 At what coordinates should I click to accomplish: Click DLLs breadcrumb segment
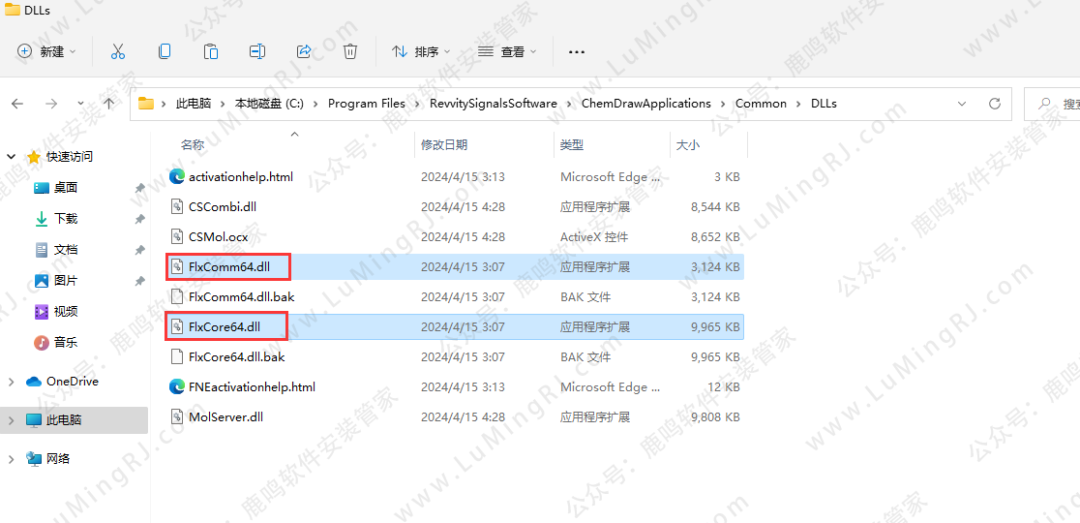[824, 103]
